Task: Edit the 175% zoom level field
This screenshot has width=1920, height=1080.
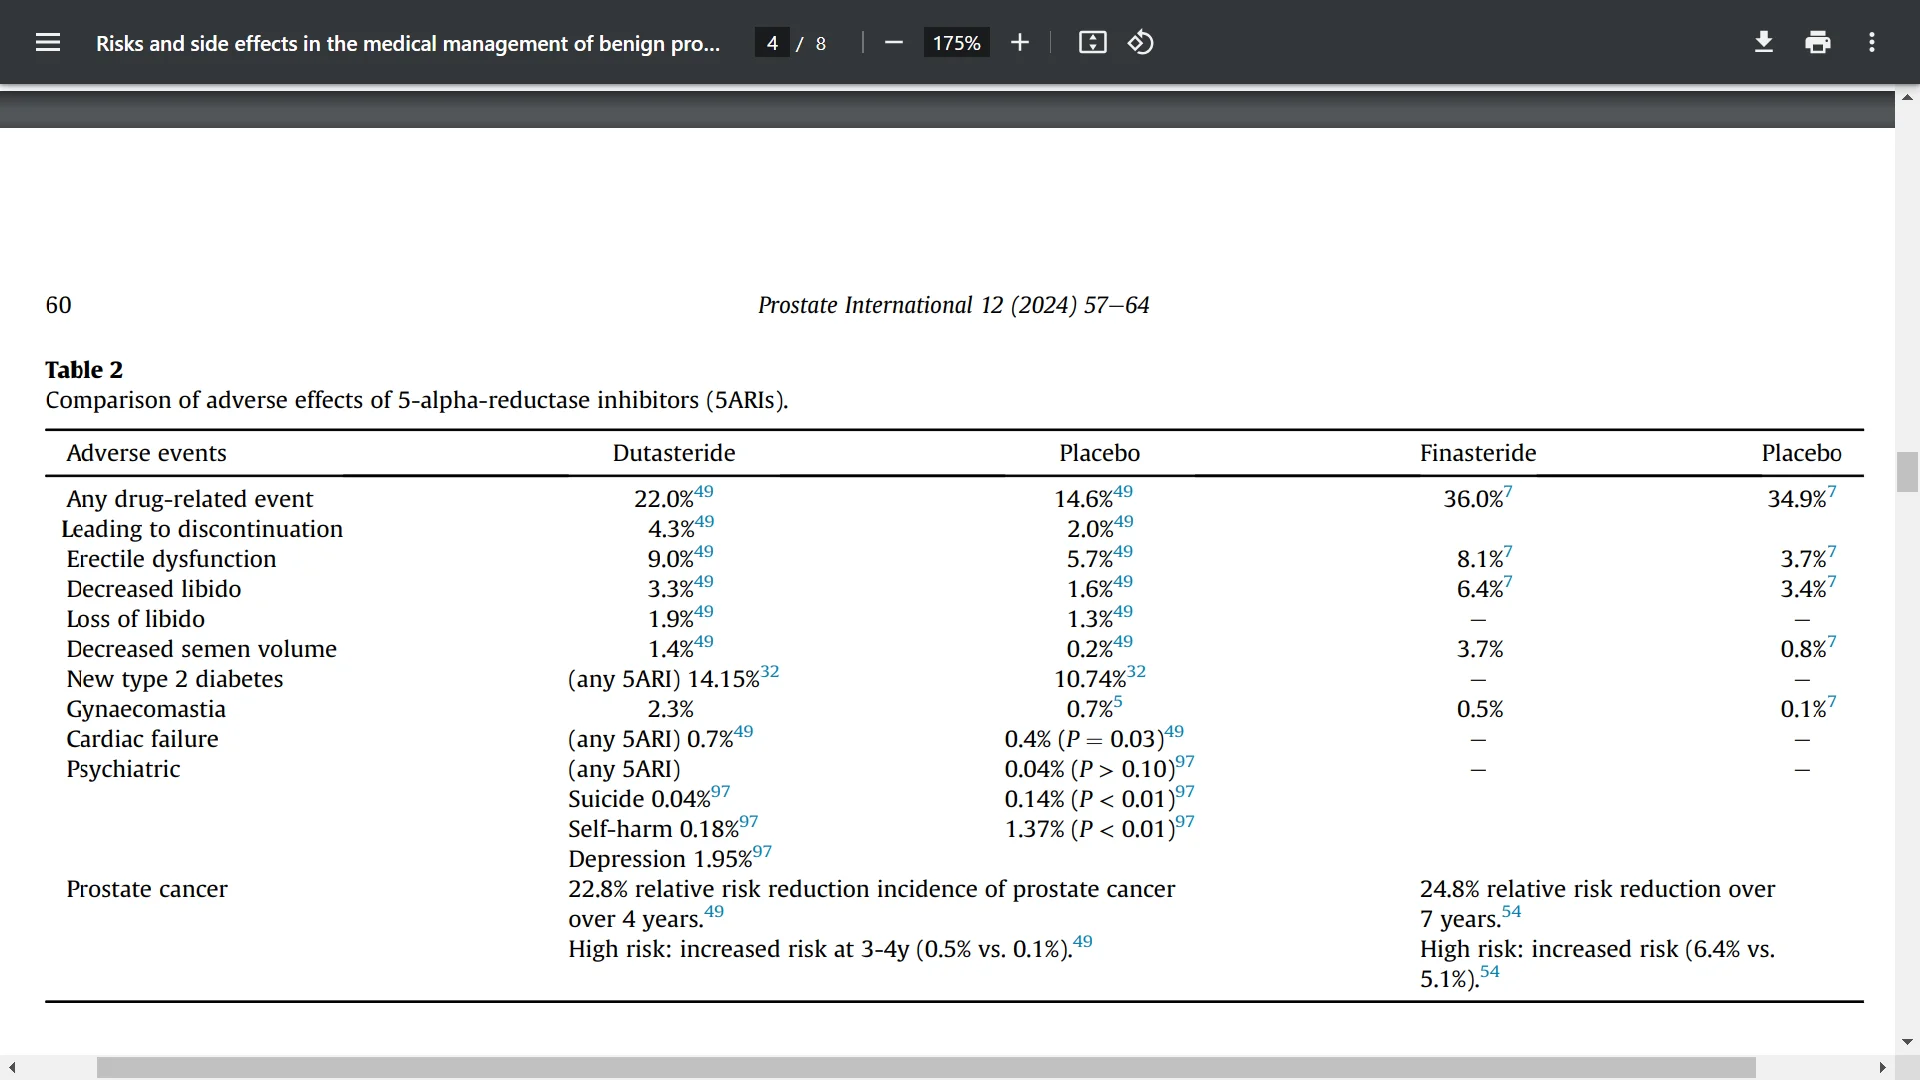Action: point(957,43)
